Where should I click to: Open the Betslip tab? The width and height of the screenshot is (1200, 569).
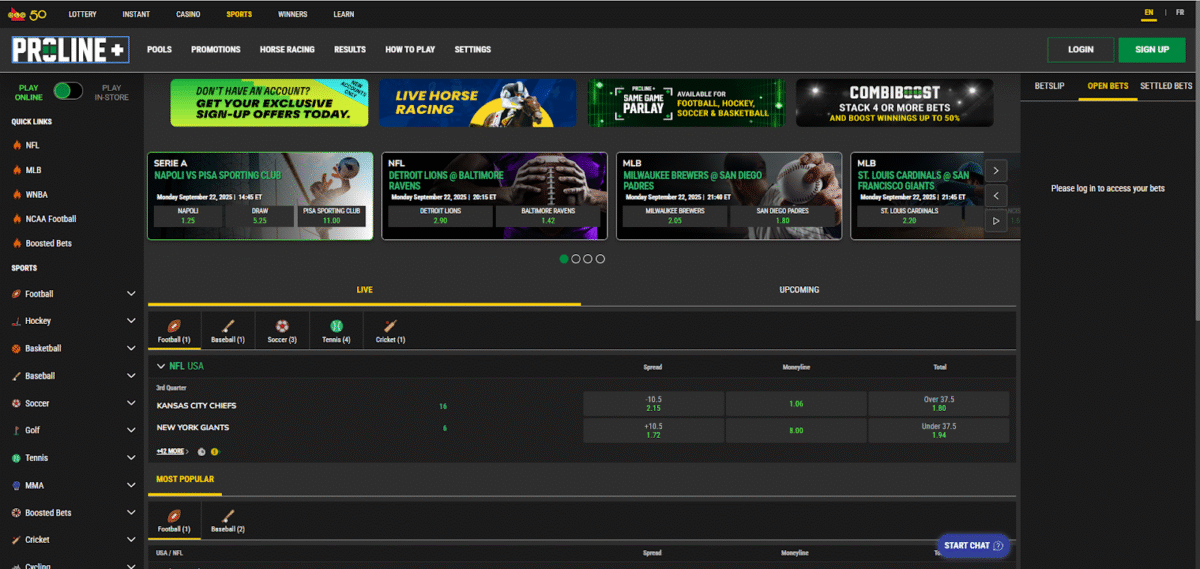pos(1049,86)
